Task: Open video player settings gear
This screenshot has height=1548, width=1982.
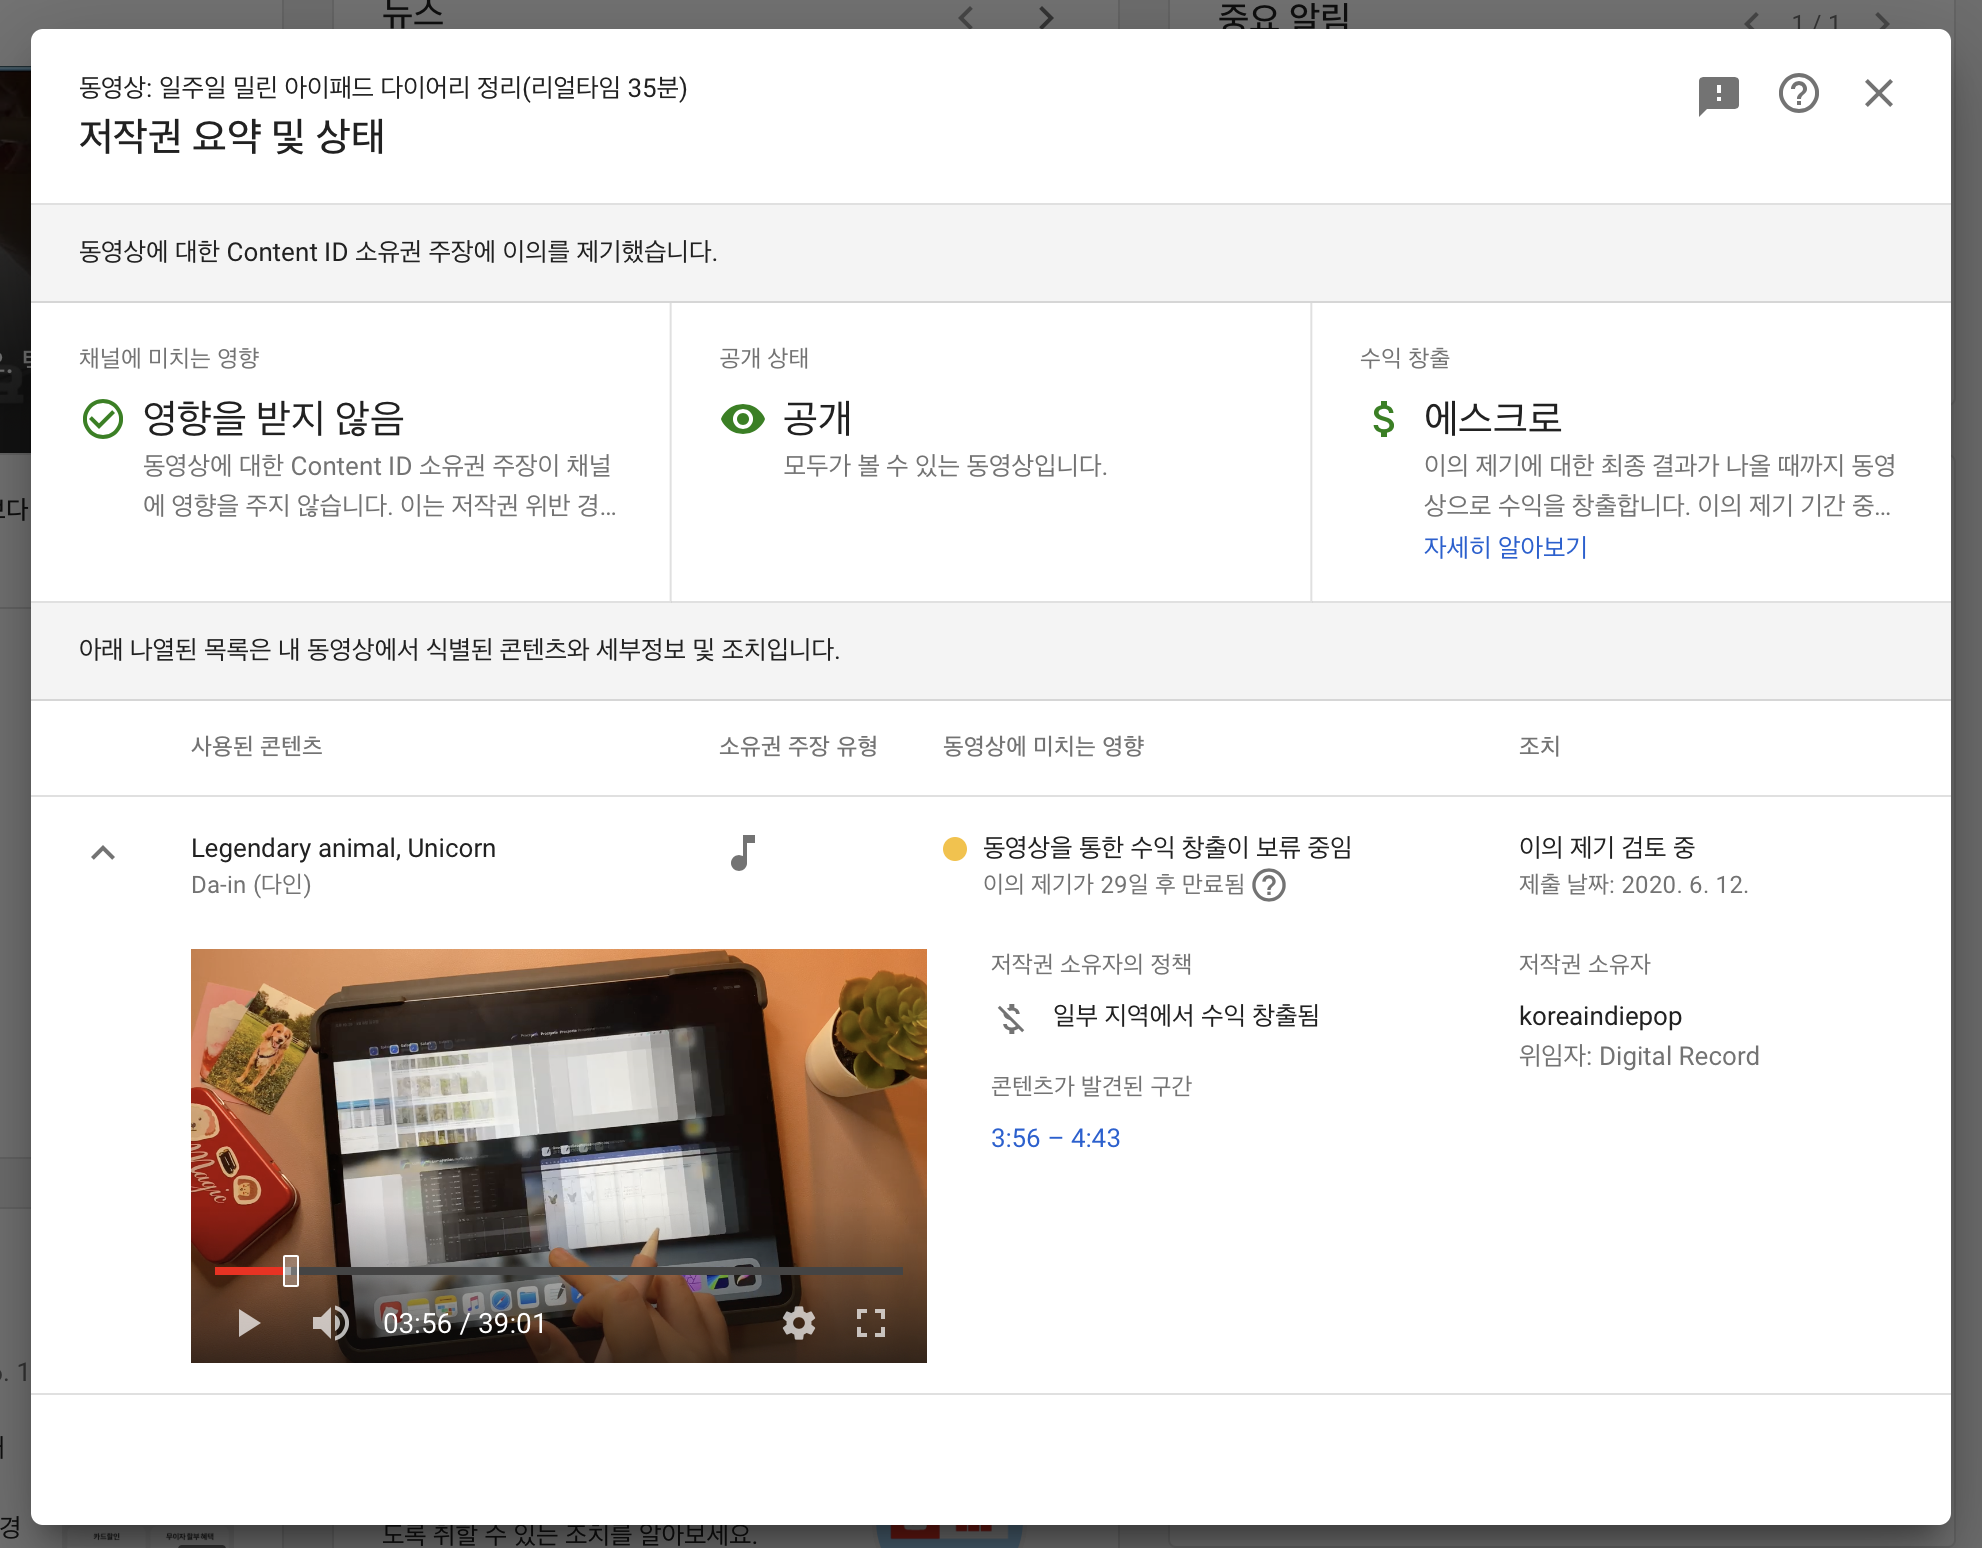Action: coord(798,1323)
